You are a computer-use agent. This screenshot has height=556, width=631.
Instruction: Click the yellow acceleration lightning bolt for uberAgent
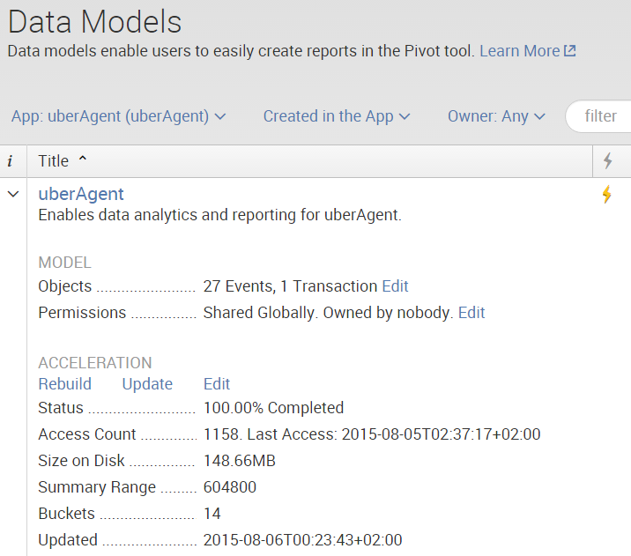[x=607, y=194]
